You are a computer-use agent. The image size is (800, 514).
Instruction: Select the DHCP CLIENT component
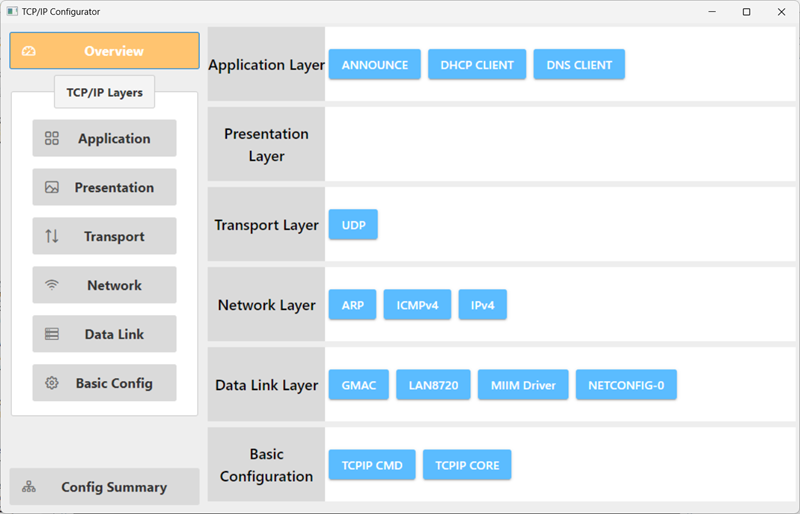coord(477,65)
